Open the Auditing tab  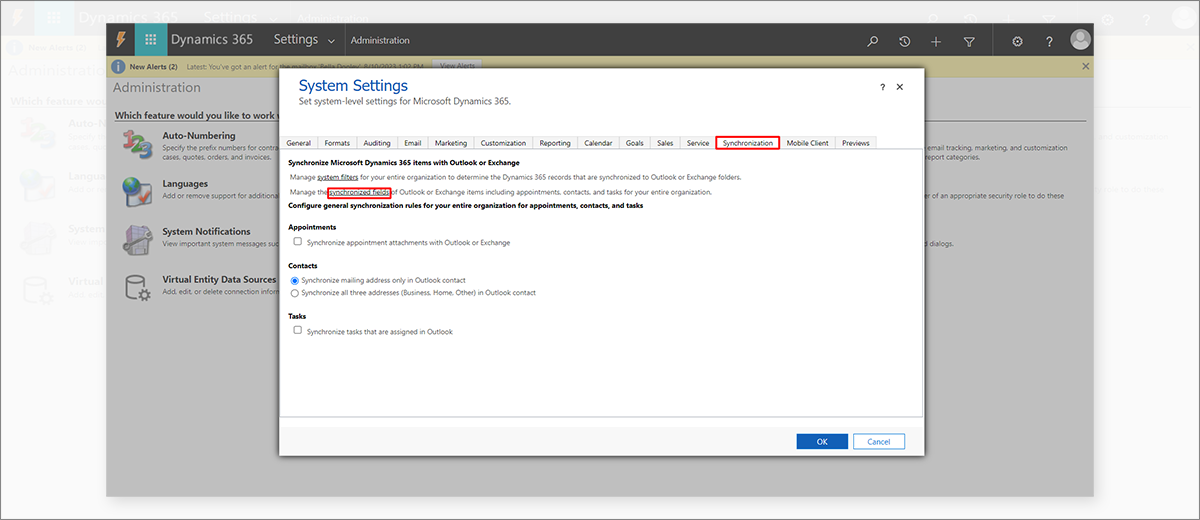pyautogui.click(x=377, y=143)
